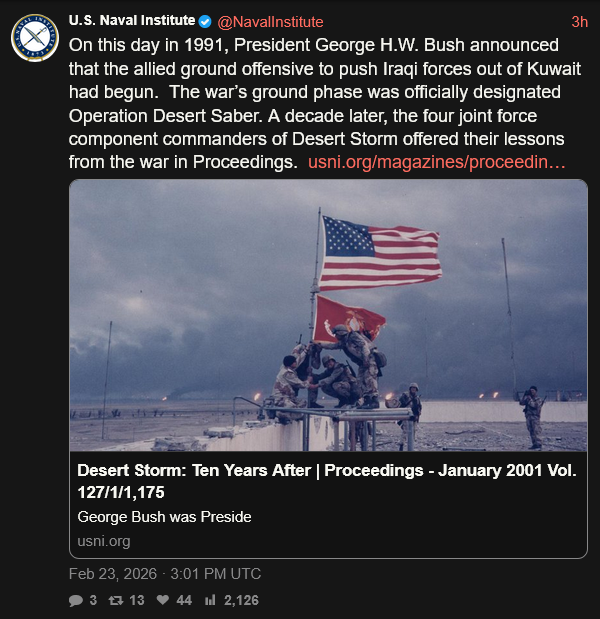Viewport: 600px width, 619px height.
Task: Click the Feb 23, 2026 date stamp
Action: tap(165, 574)
